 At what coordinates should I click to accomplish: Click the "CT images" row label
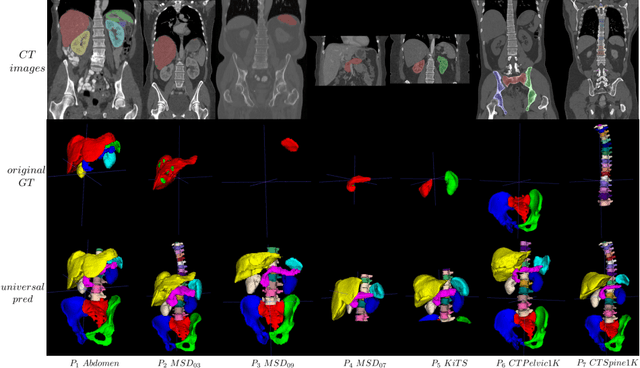click(27, 61)
